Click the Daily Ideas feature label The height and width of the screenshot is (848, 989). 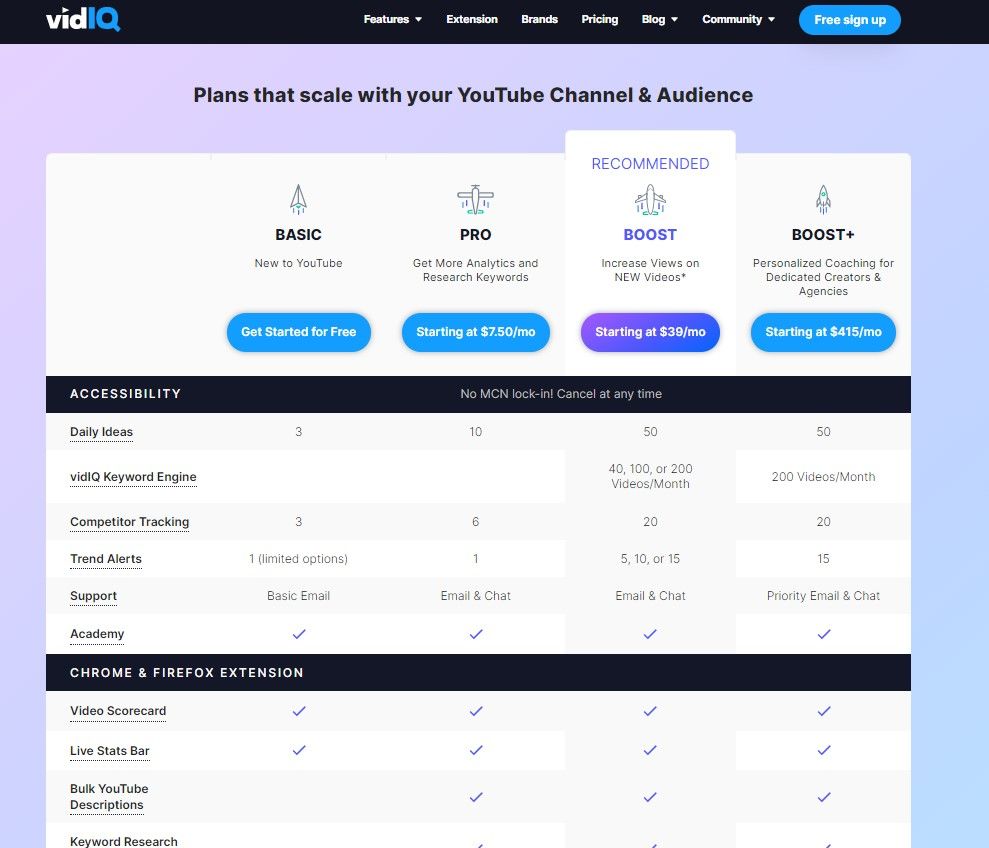(x=102, y=432)
